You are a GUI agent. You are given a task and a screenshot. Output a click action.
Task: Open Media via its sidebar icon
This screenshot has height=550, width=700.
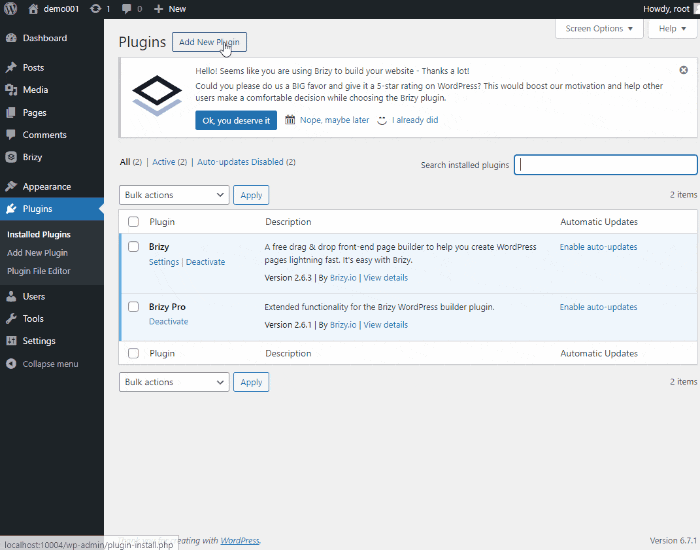11,90
